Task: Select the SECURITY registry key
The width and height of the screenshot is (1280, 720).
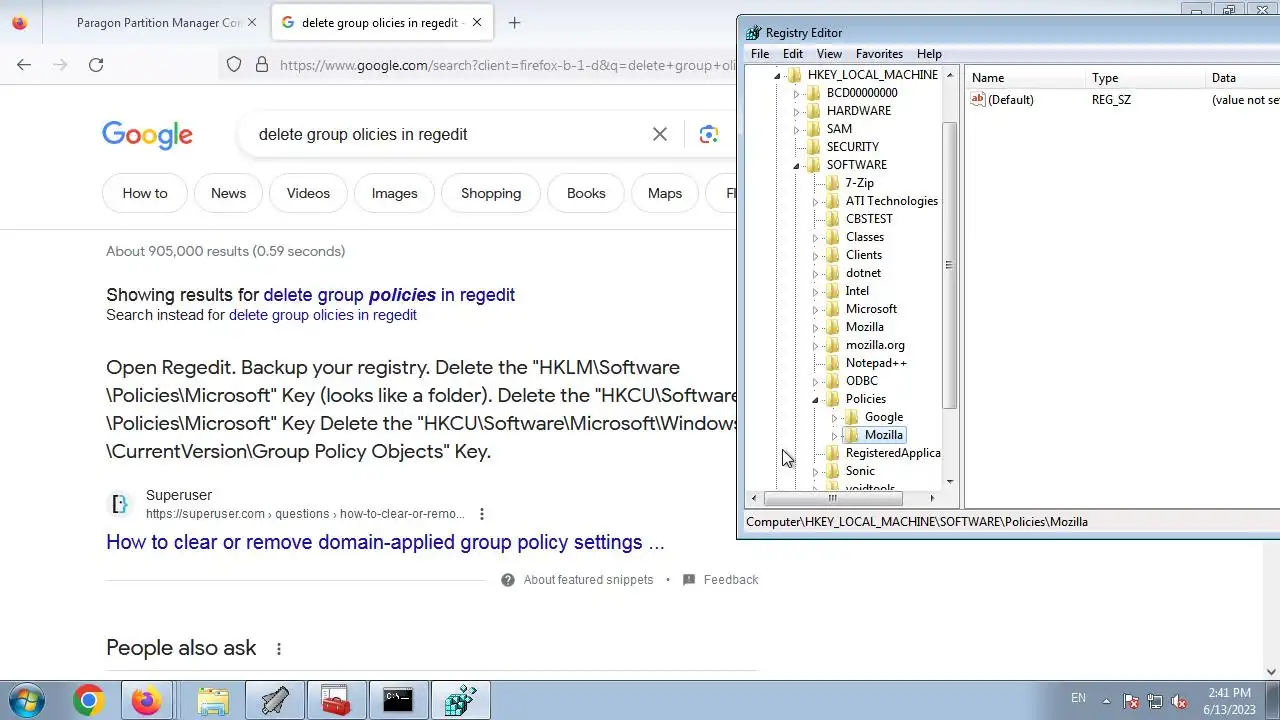Action: (853, 147)
